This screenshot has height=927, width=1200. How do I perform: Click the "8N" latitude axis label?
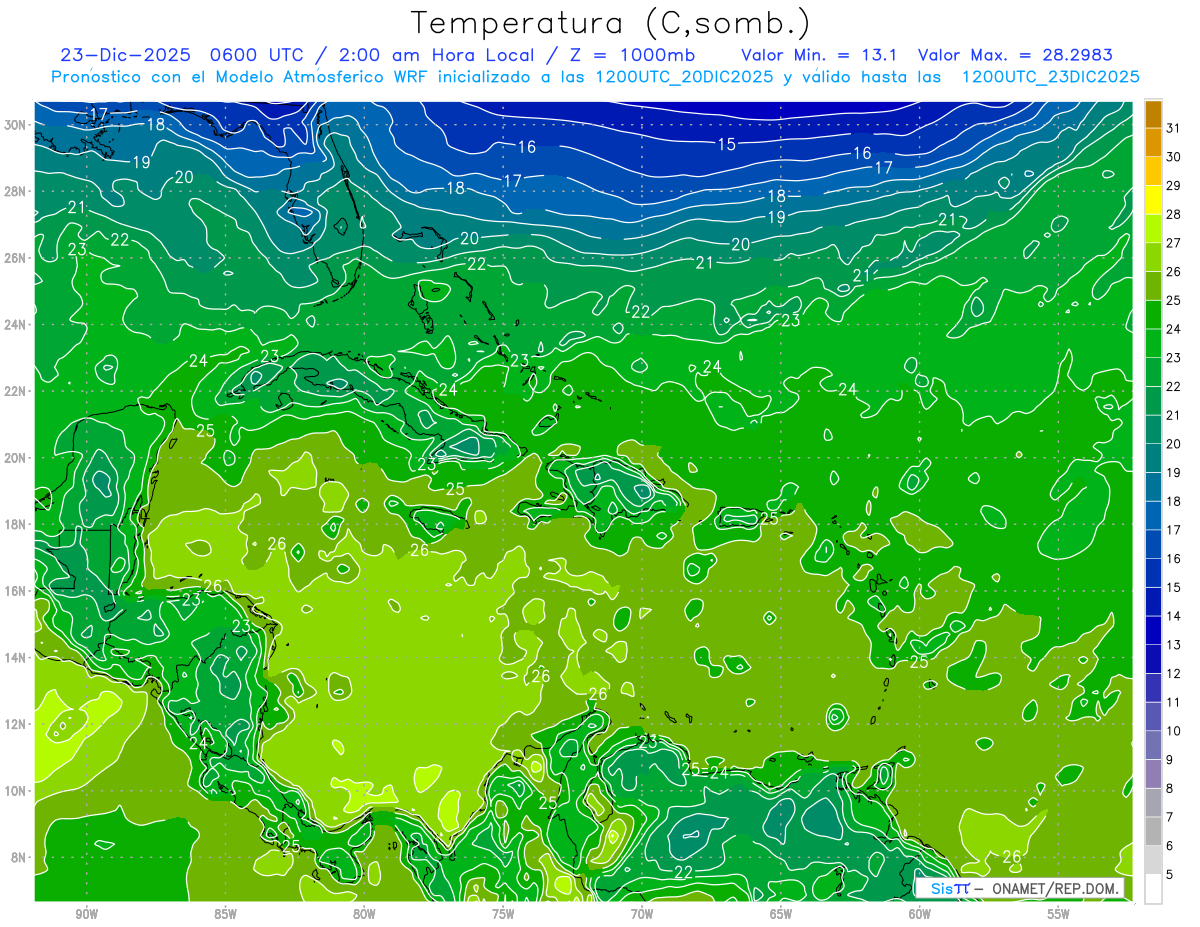click(x=20, y=857)
